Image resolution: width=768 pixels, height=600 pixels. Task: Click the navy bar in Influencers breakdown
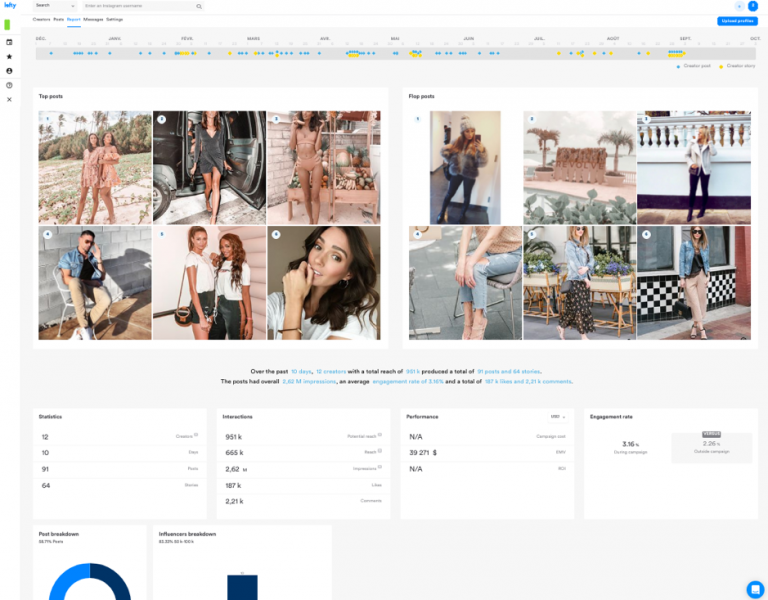tap(242, 587)
